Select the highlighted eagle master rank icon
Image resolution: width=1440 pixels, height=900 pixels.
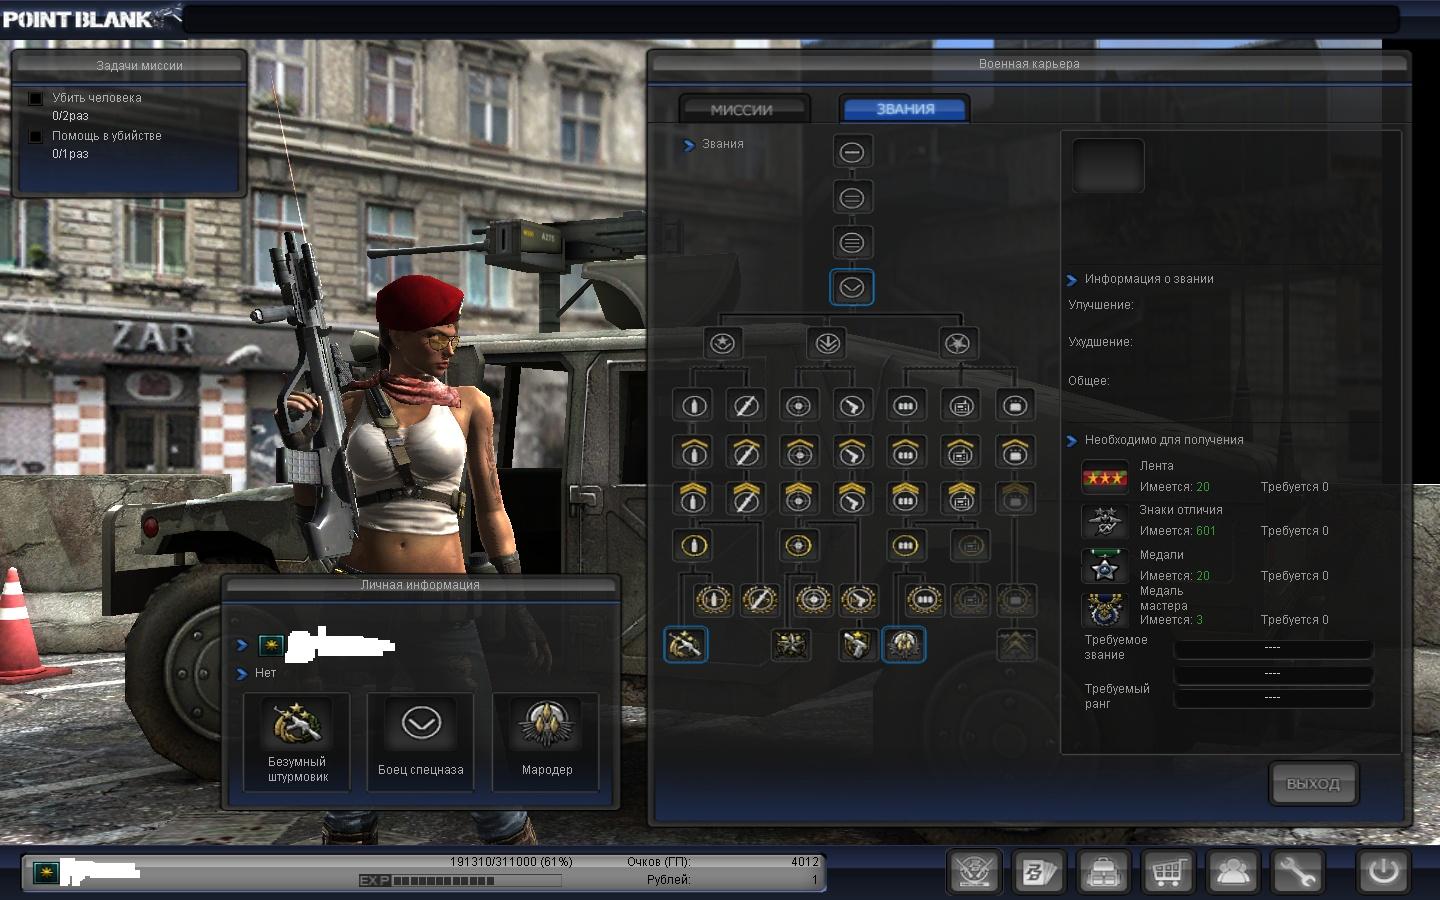(x=904, y=645)
